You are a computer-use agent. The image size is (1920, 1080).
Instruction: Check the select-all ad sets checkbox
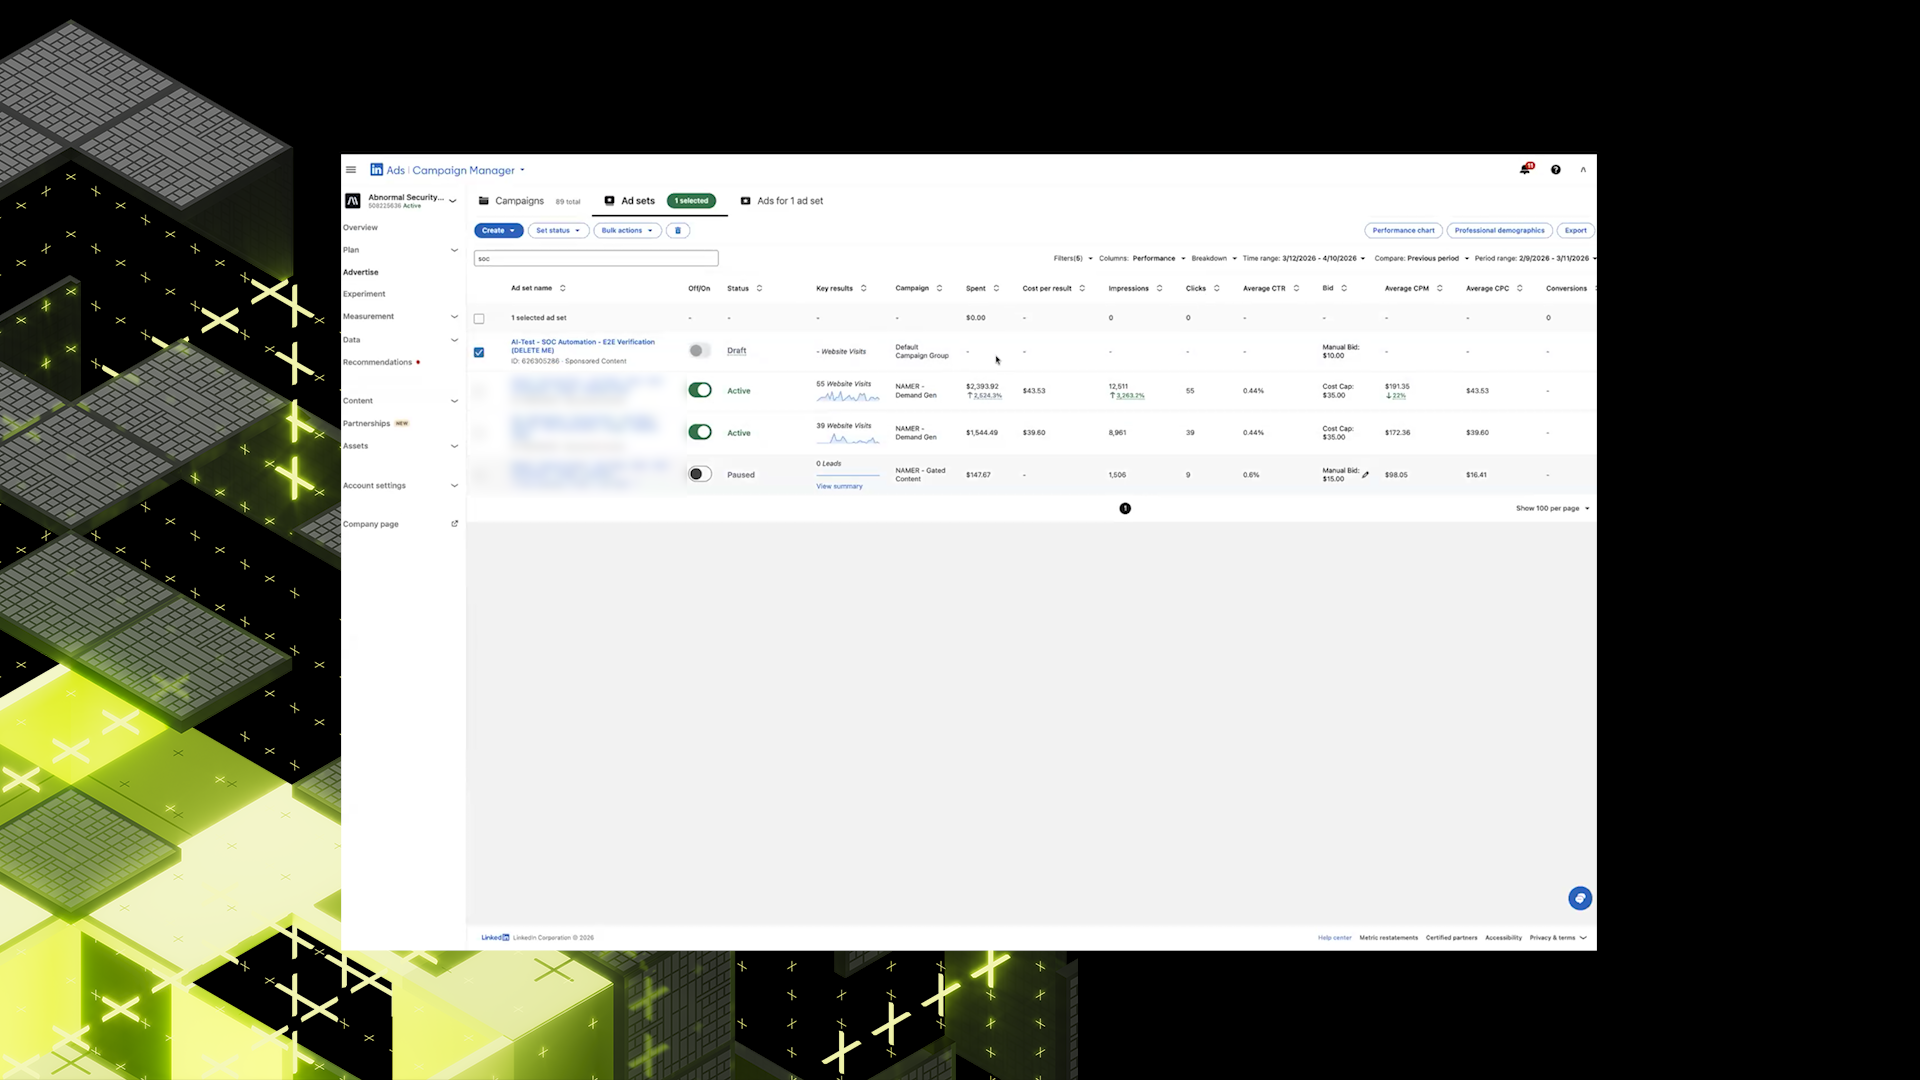point(479,319)
